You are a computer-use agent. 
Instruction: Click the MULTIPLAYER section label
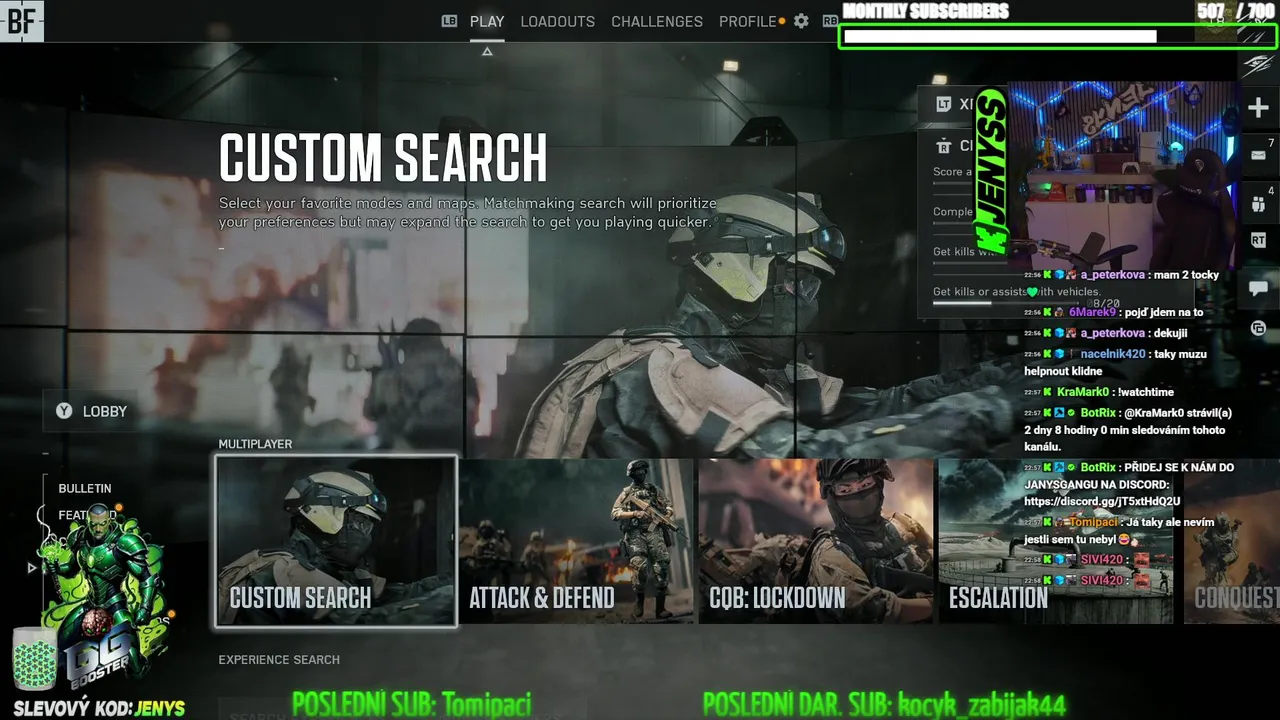[x=255, y=444]
